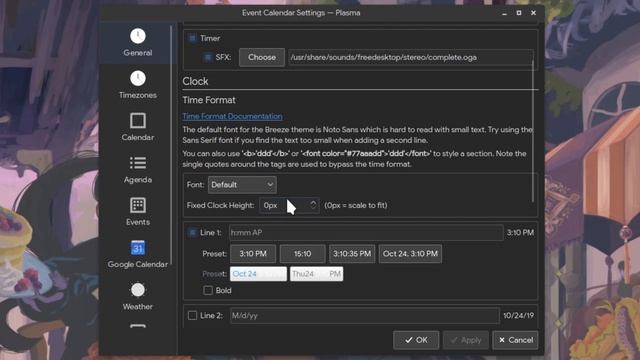Toggle the Timer checkbox
Viewport: 640px width, 360px height.
[x=192, y=38]
